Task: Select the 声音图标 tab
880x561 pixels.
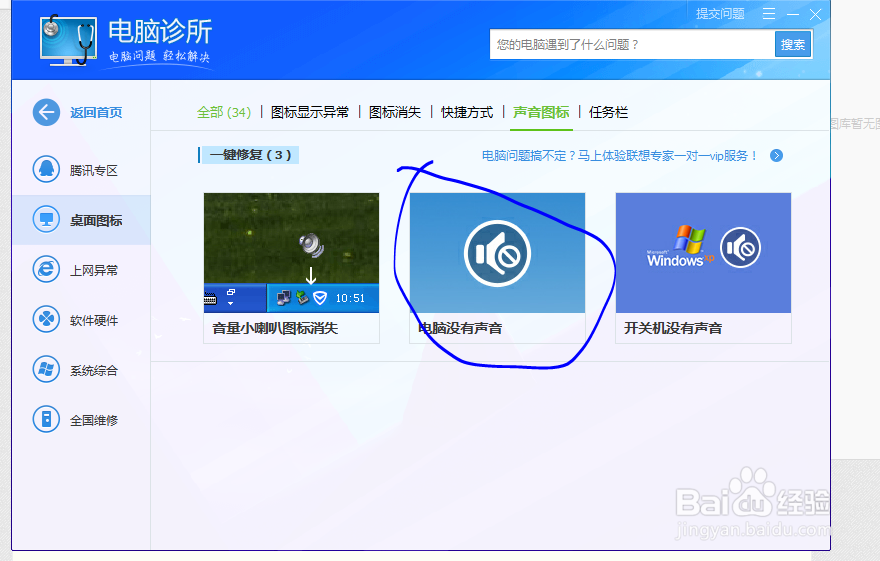Action: [541, 112]
